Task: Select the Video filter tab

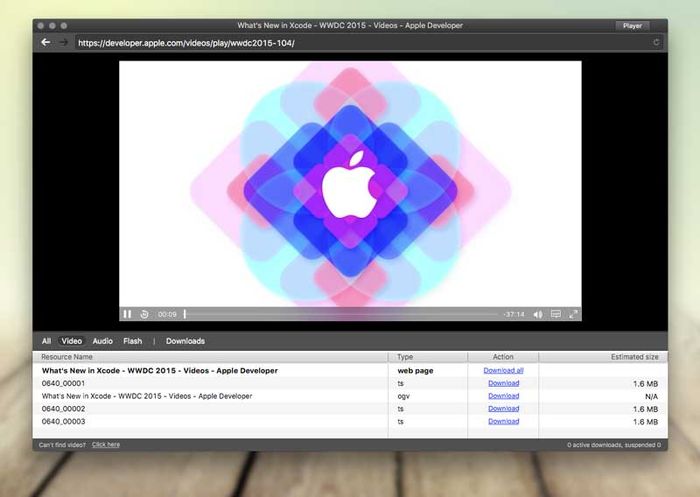Action: pos(71,341)
